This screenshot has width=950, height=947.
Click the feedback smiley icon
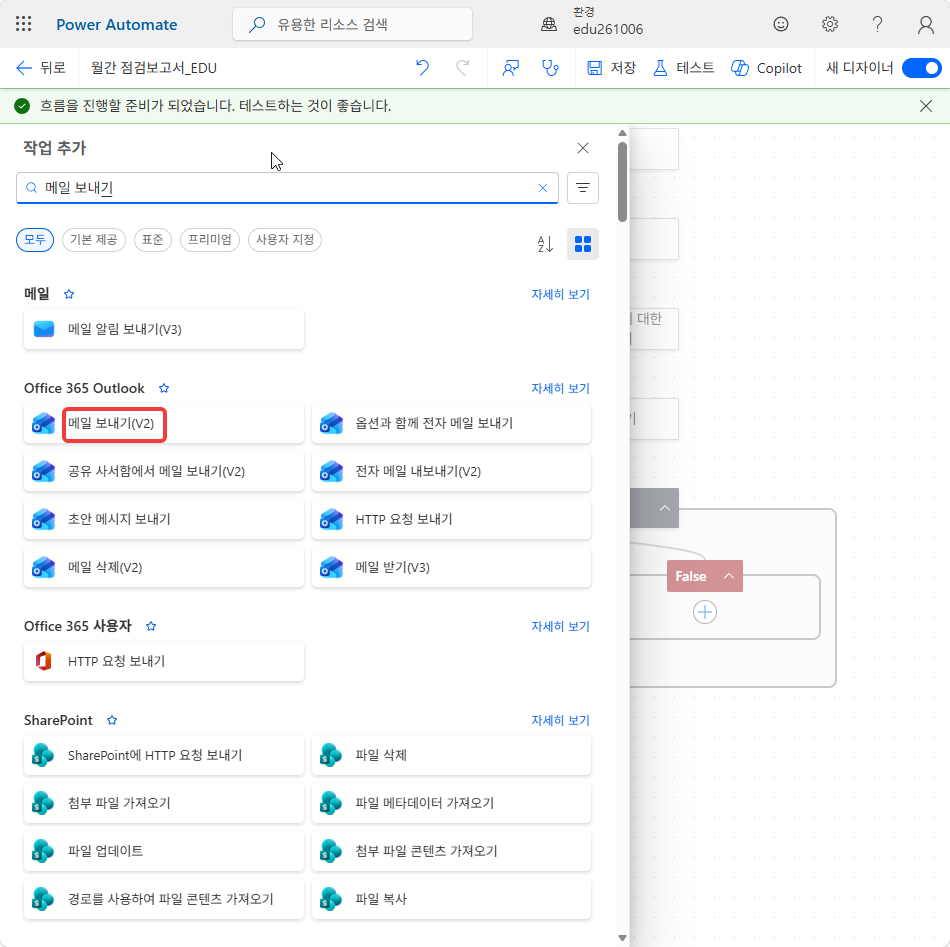pyautogui.click(x=781, y=24)
